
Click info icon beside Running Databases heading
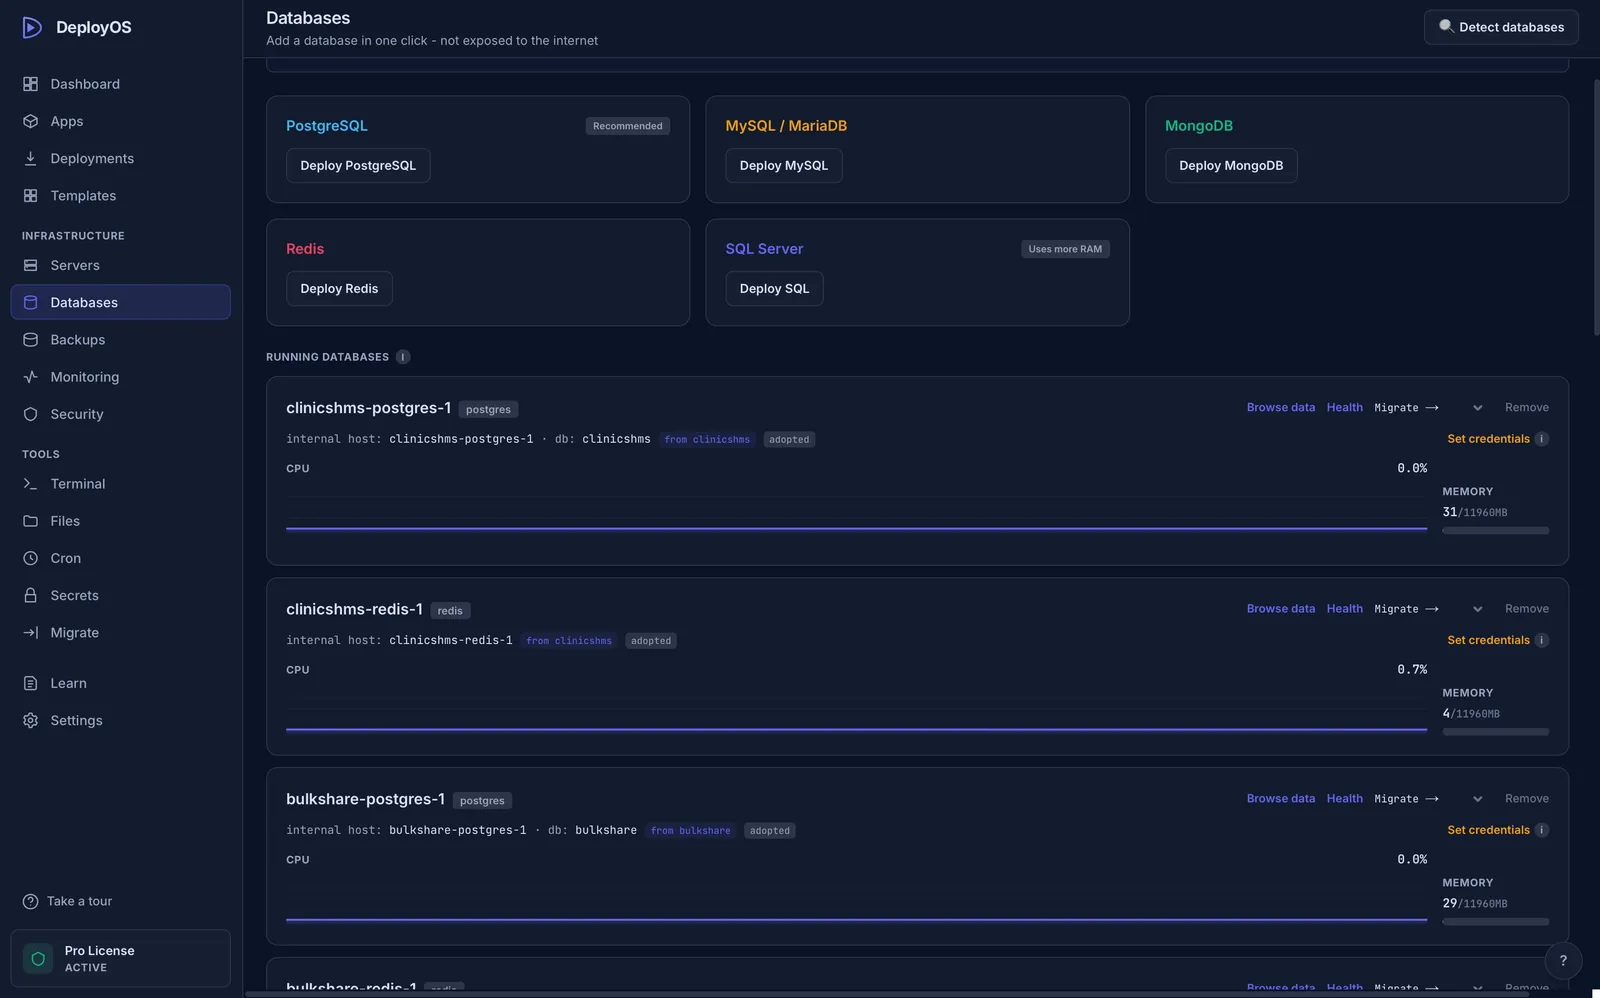click(403, 357)
